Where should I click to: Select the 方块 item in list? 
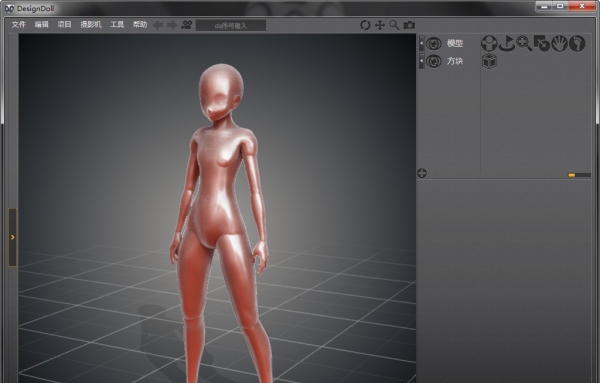[455, 61]
